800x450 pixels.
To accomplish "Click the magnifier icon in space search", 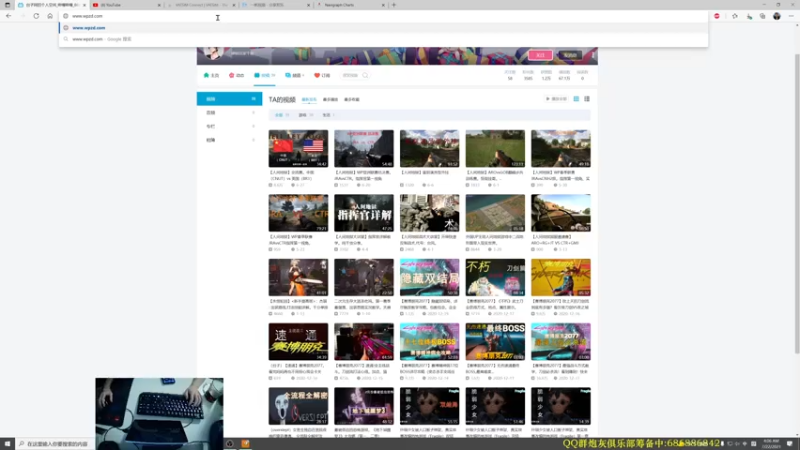I will [x=365, y=75].
